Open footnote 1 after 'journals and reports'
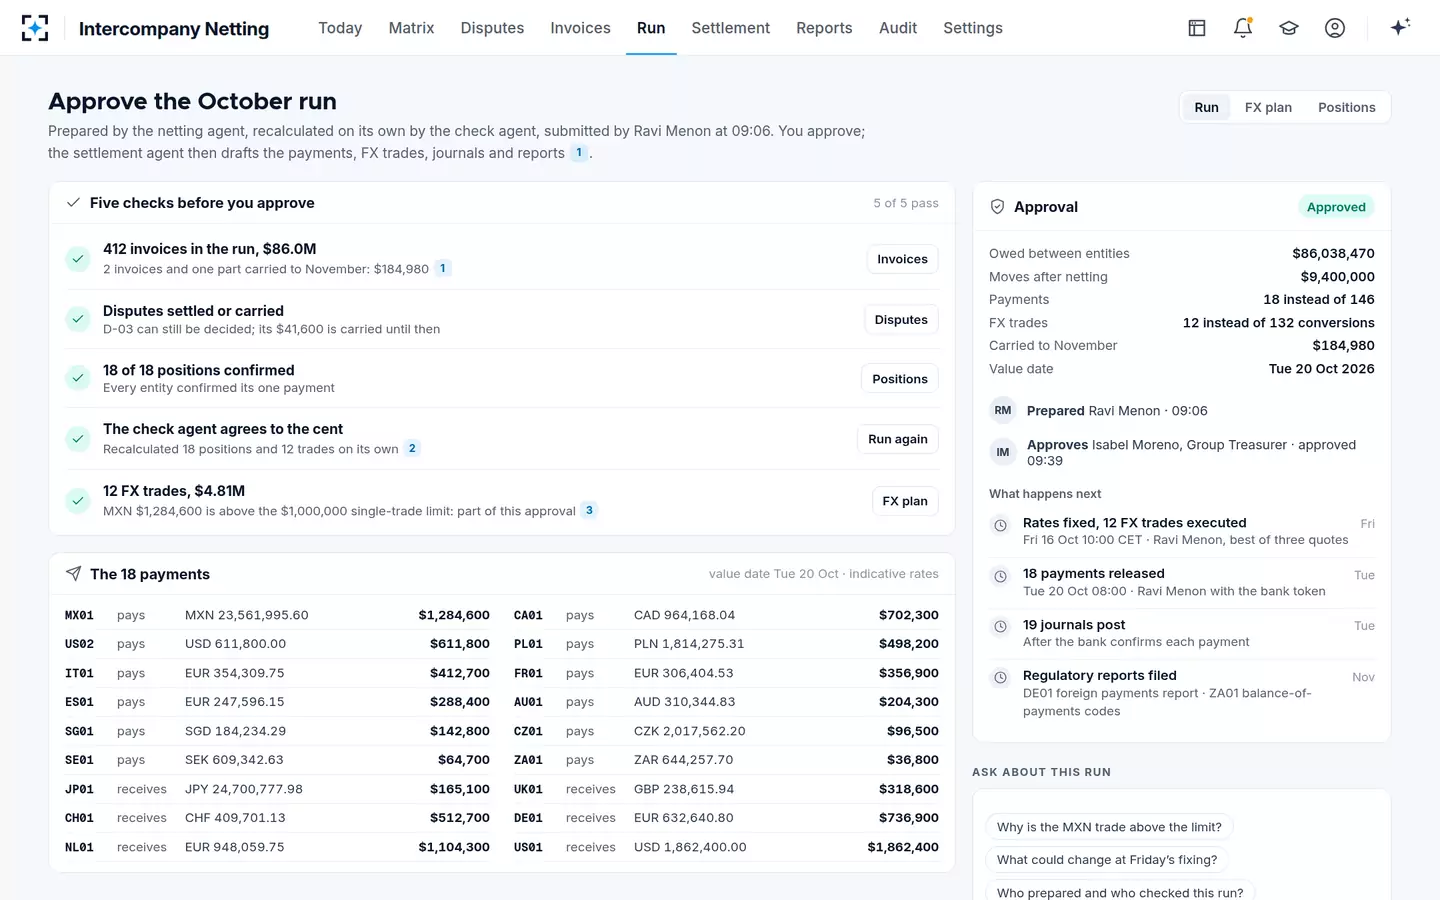 579,153
